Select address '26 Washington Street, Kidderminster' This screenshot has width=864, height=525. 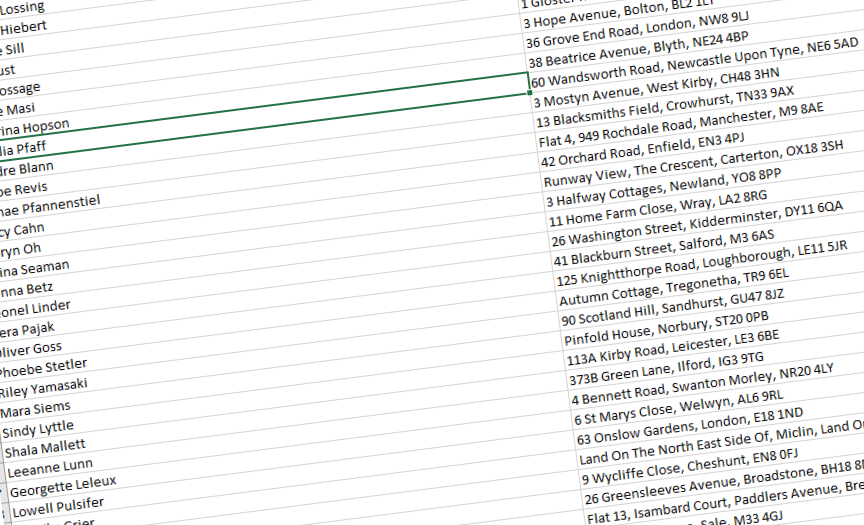[697, 224]
